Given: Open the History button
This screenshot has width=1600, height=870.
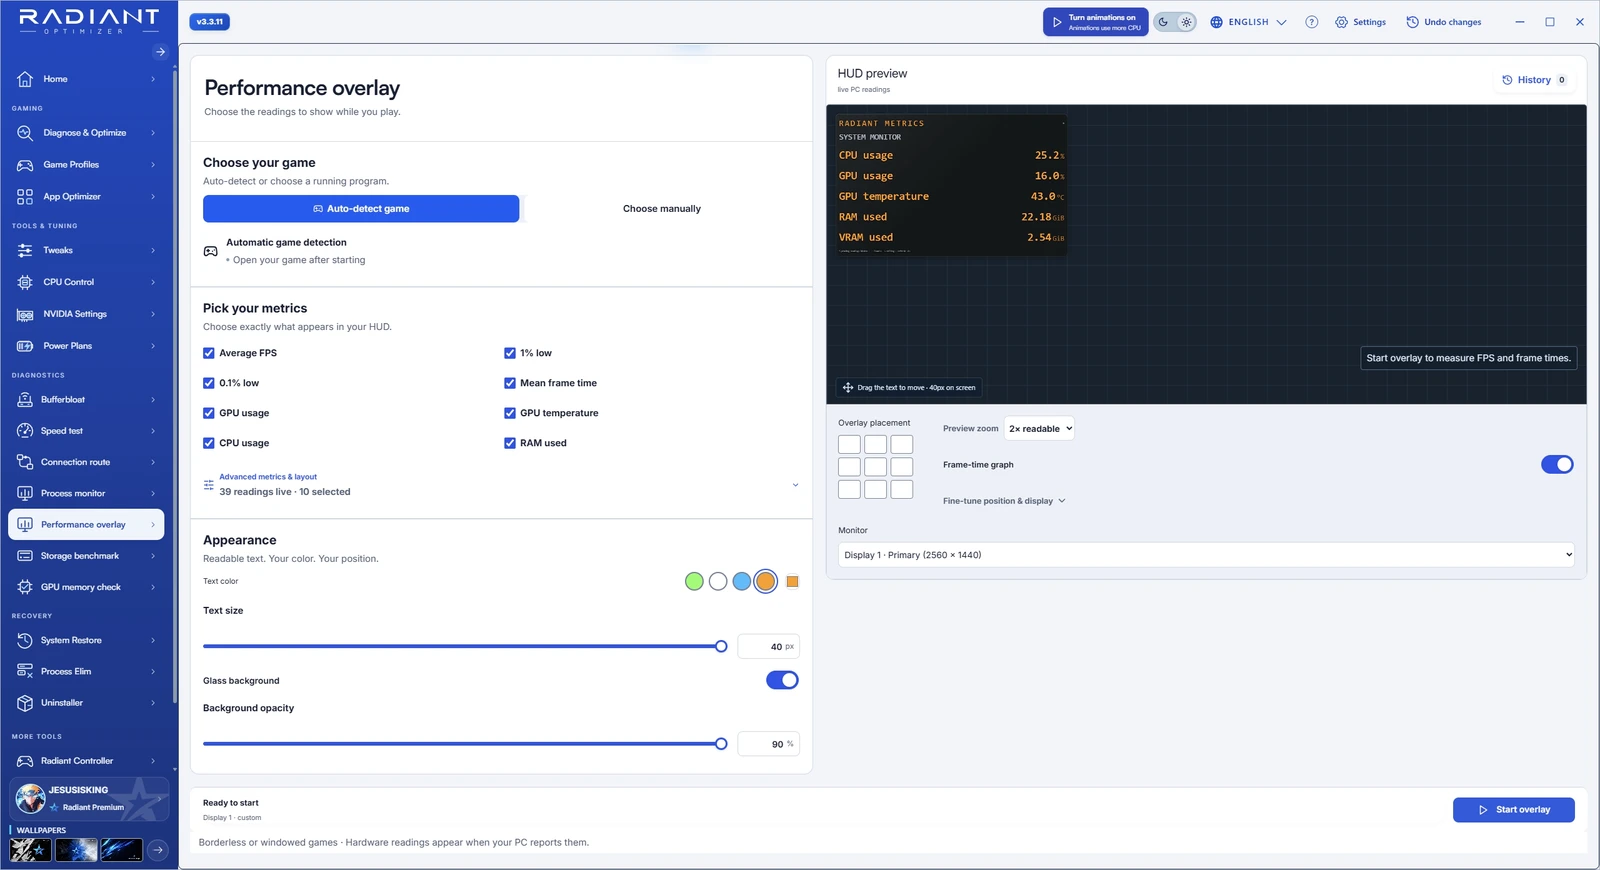Looking at the screenshot, I should coord(1534,80).
